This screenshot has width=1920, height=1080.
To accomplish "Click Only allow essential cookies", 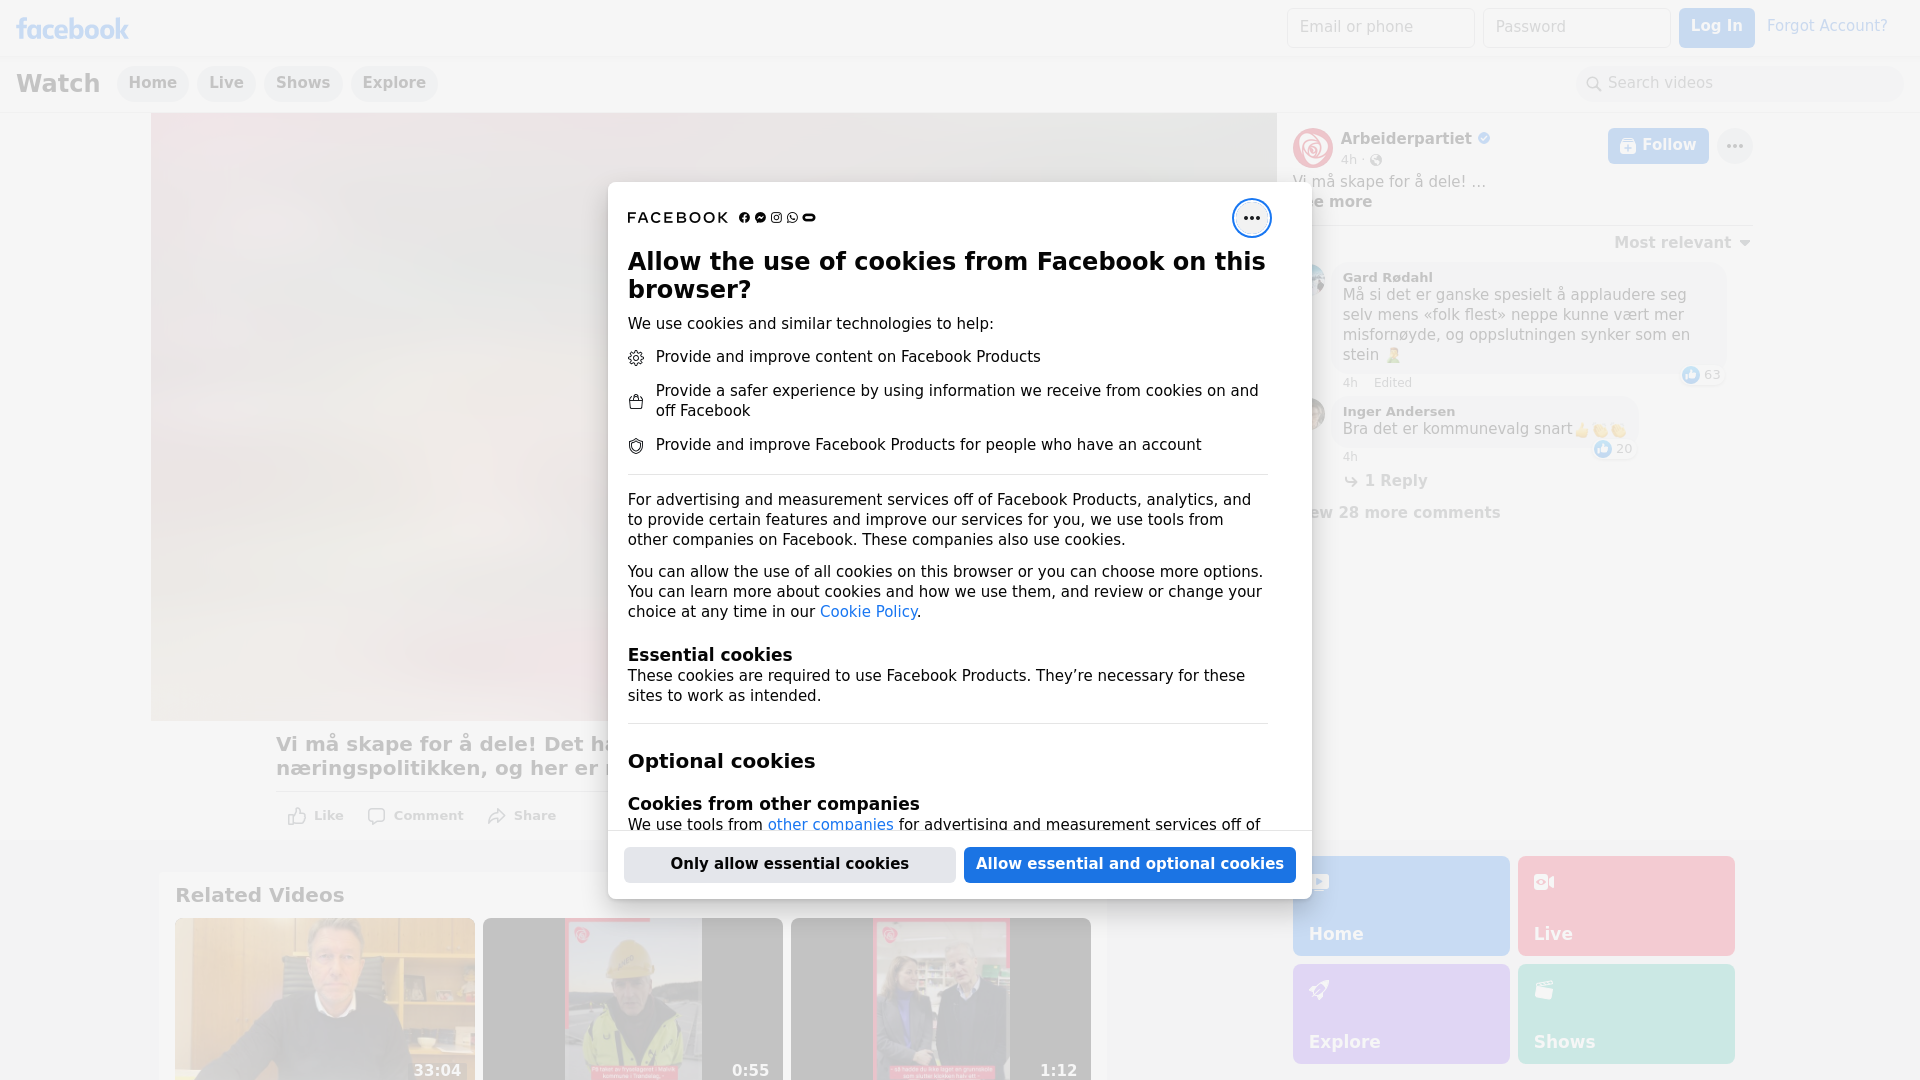I will (x=790, y=865).
